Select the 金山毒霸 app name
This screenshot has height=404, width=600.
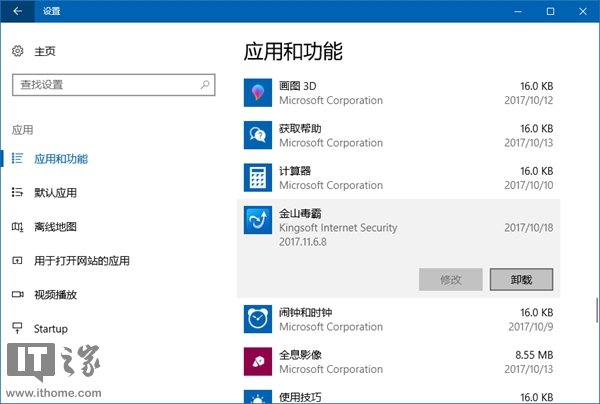300,213
